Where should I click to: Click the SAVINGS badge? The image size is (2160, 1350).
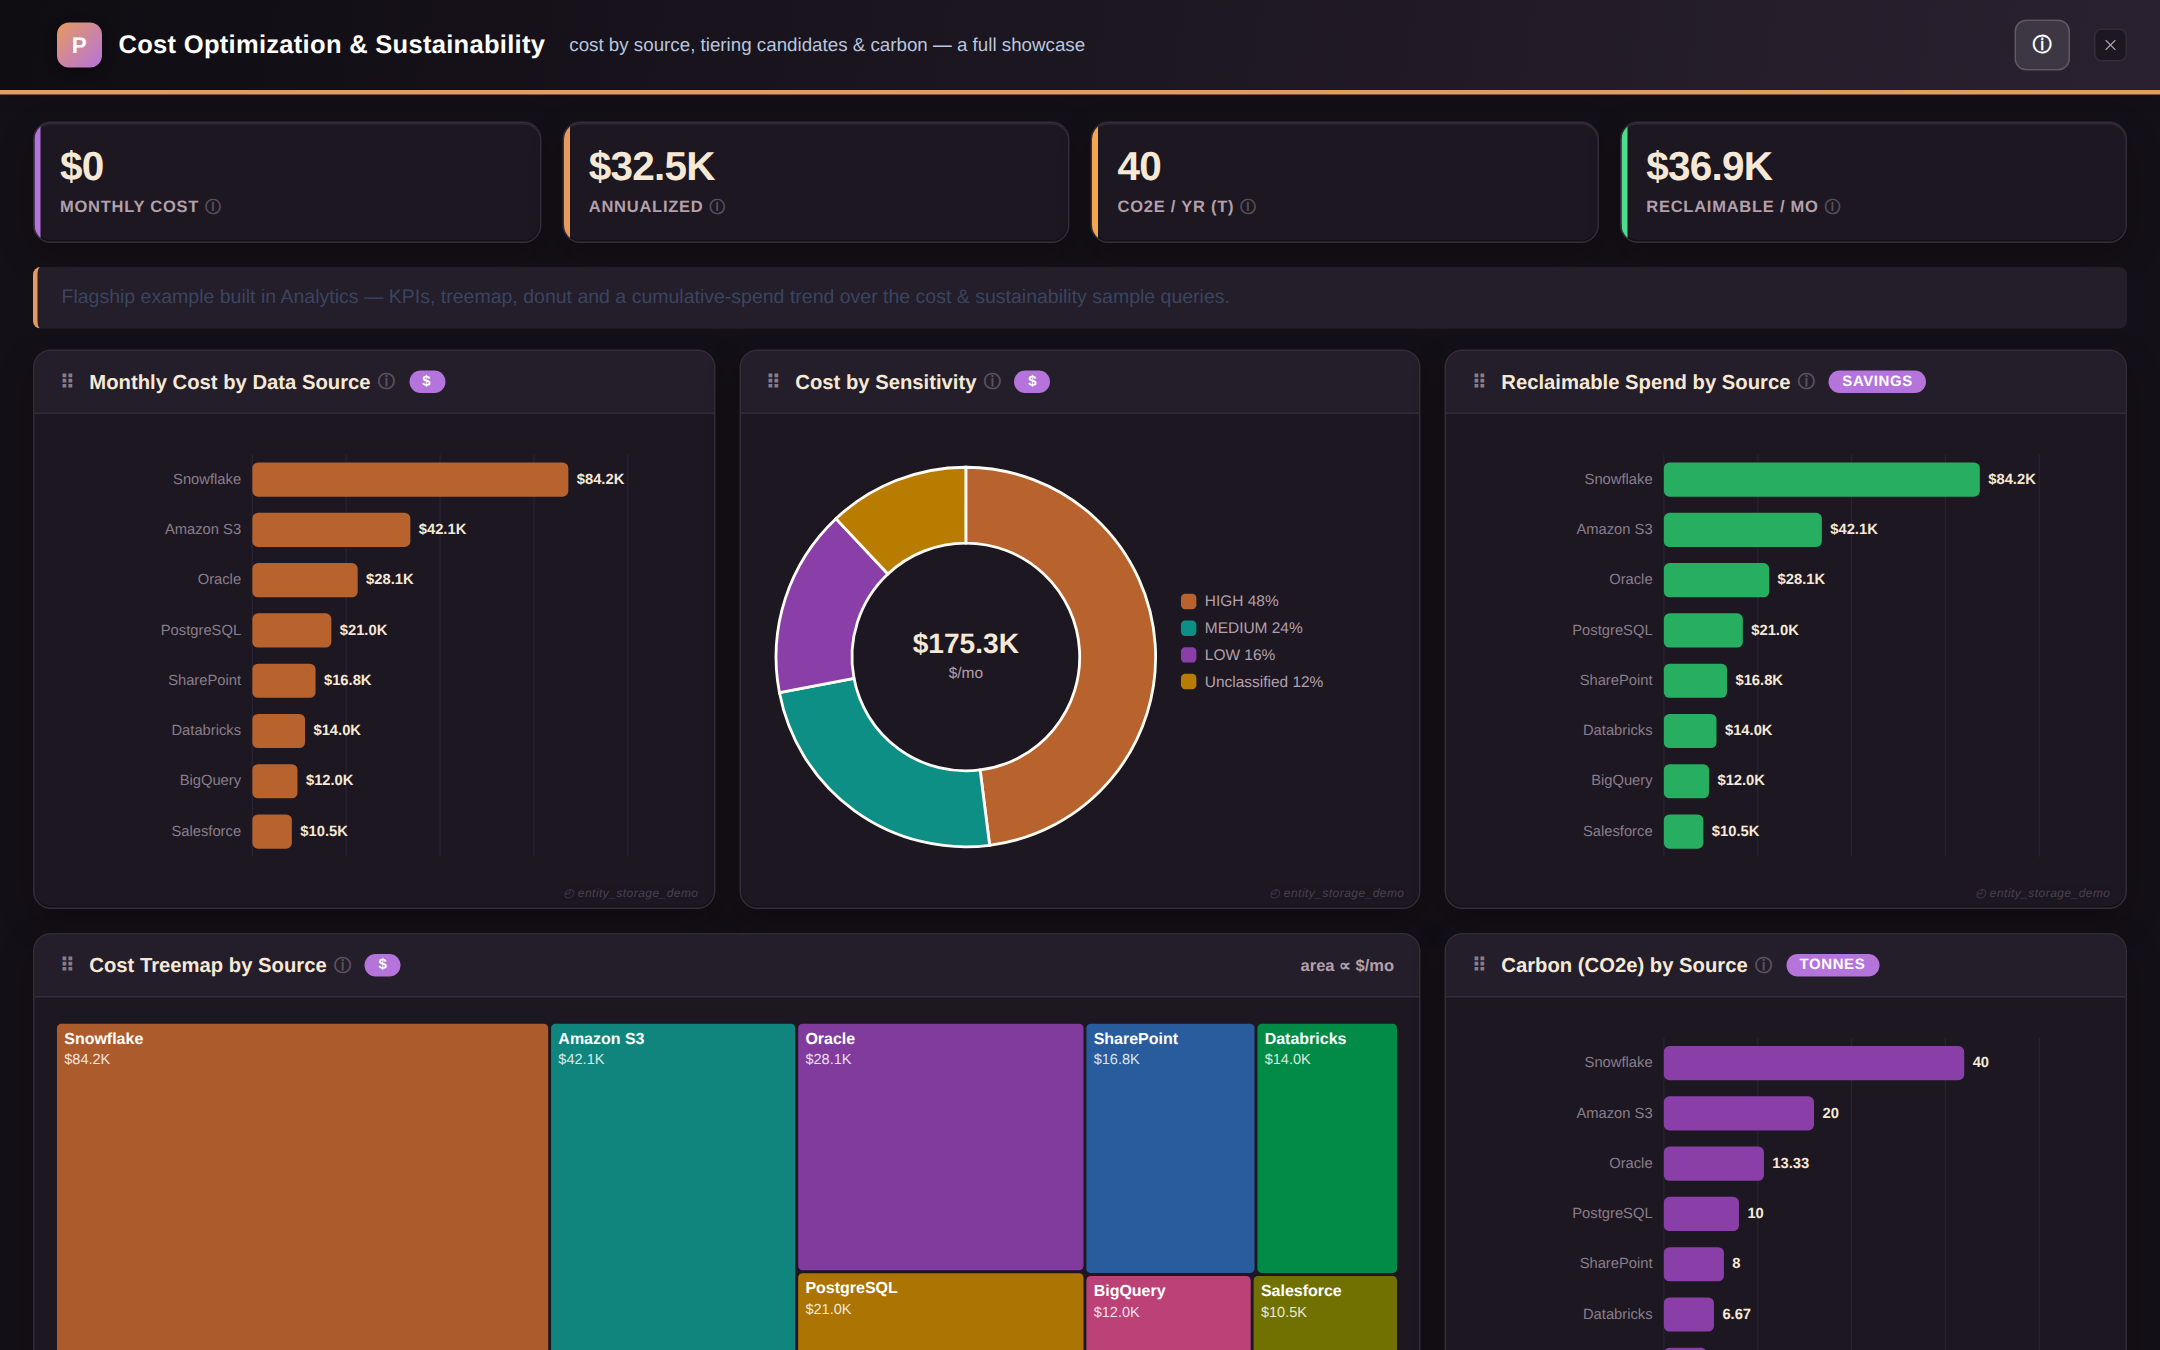(1877, 381)
